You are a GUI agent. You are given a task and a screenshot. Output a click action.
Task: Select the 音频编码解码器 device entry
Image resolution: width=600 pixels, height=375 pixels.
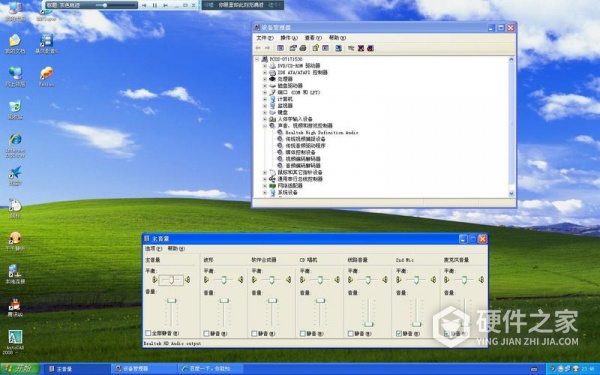303,166
